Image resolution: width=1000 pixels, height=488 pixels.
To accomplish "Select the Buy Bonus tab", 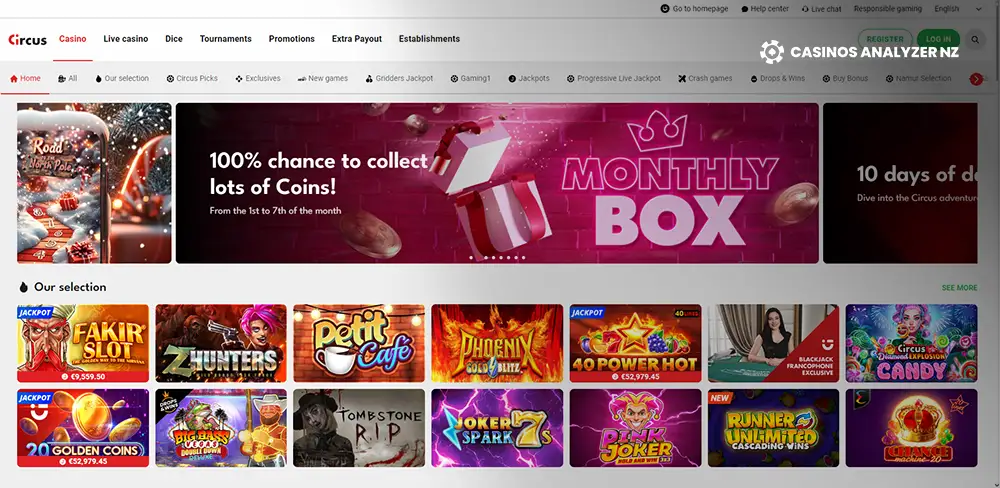I will click(845, 78).
